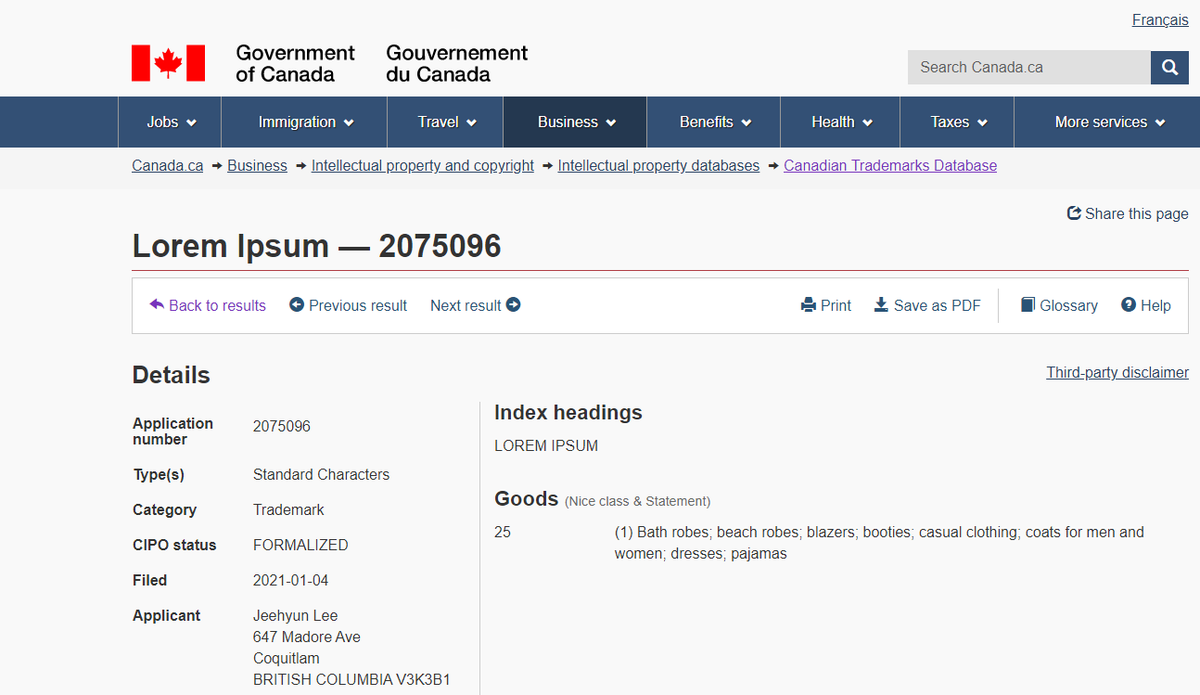Click the Trademark category value
The height and width of the screenshot is (695, 1200).
tap(289, 510)
